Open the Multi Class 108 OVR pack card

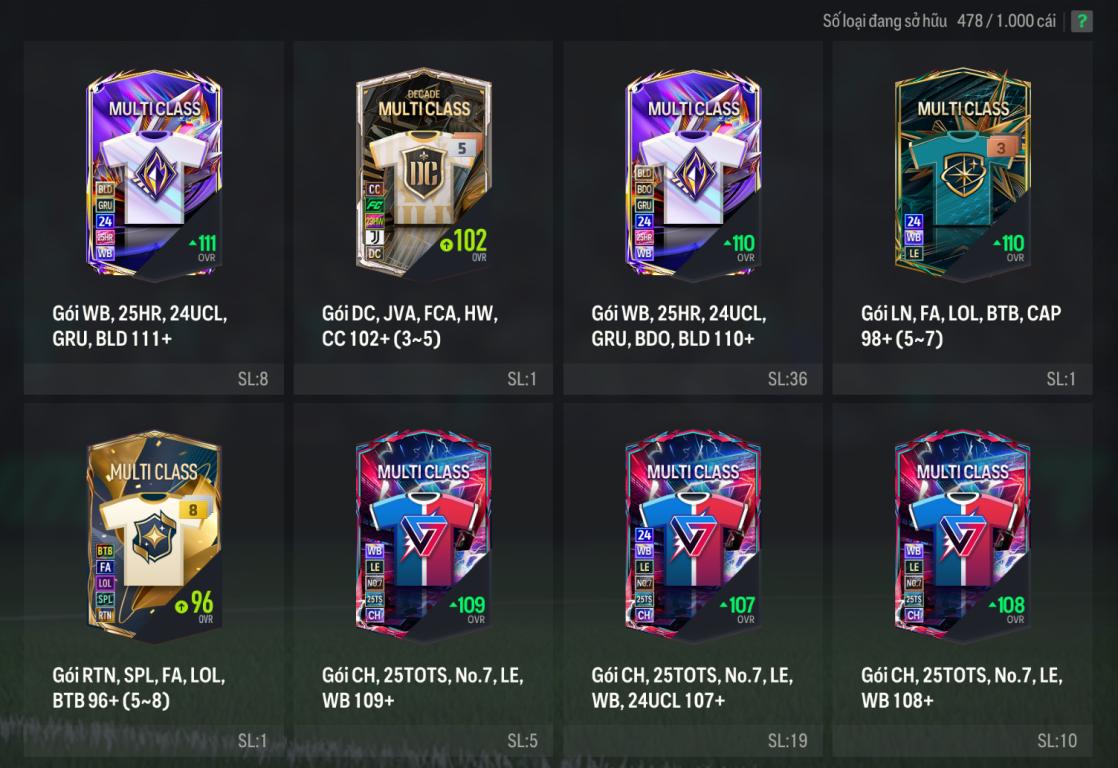click(x=963, y=535)
